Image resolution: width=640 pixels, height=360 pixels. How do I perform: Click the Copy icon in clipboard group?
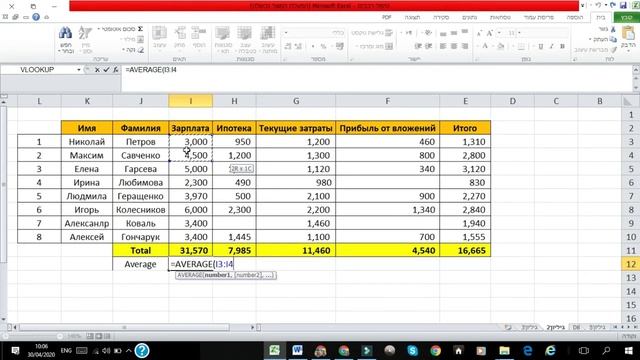click(x=613, y=39)
